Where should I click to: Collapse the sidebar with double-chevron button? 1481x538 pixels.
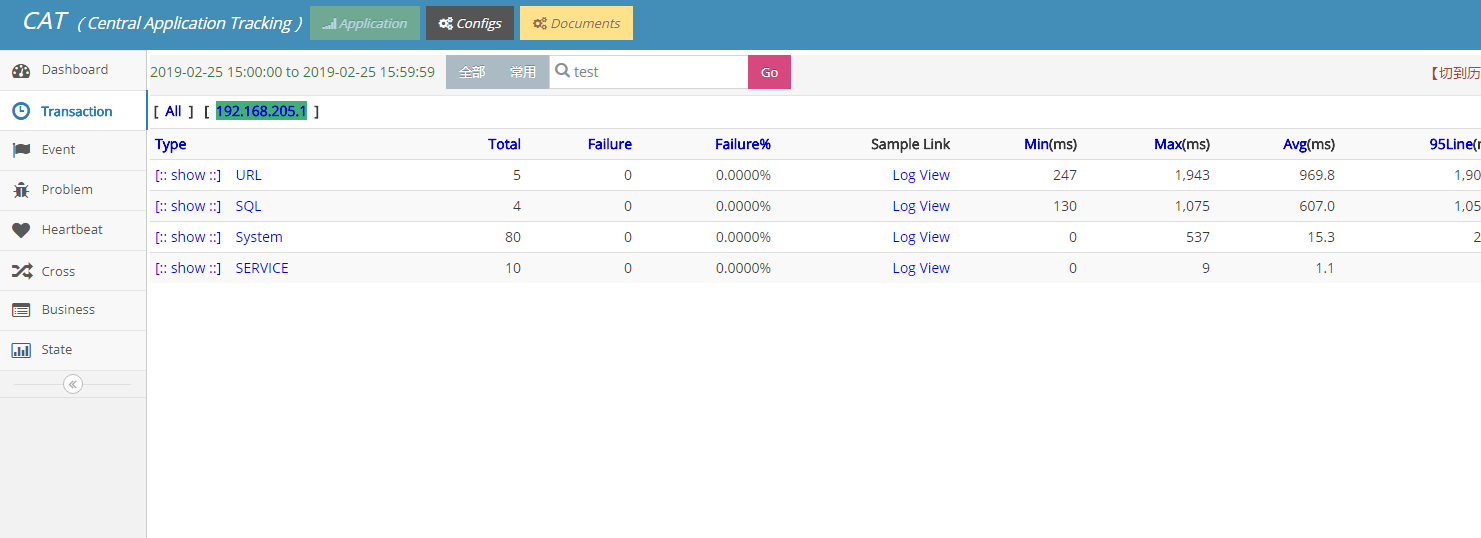[73, 384]
